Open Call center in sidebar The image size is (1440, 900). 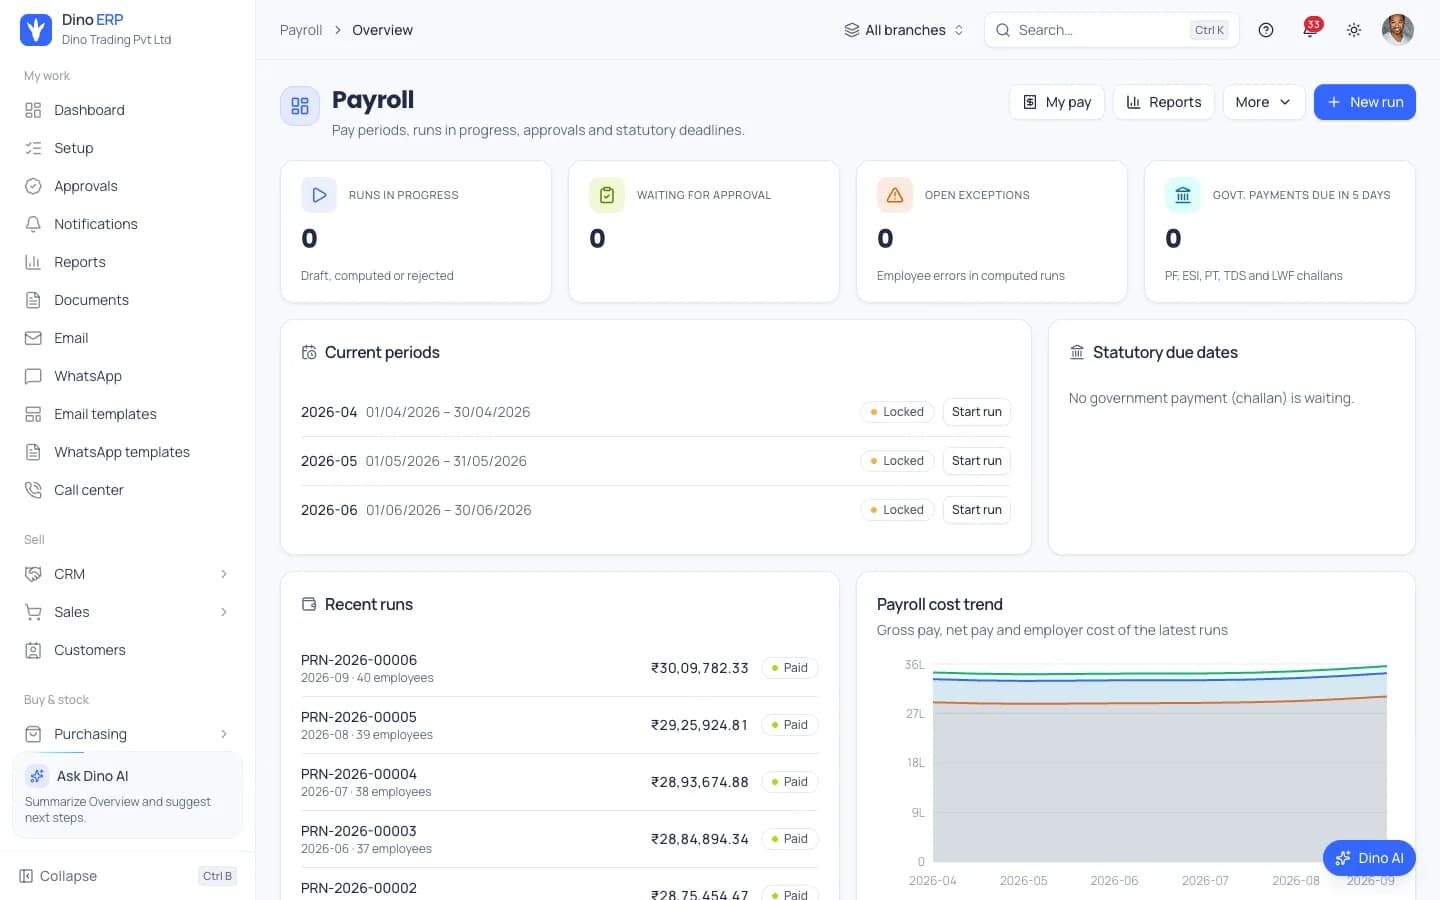(127, 490)
